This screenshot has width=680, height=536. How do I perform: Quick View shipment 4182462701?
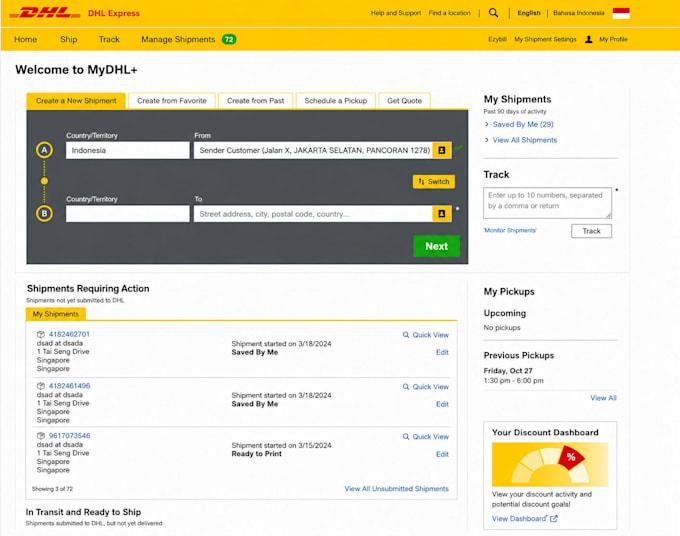click(x=425, y=335)
